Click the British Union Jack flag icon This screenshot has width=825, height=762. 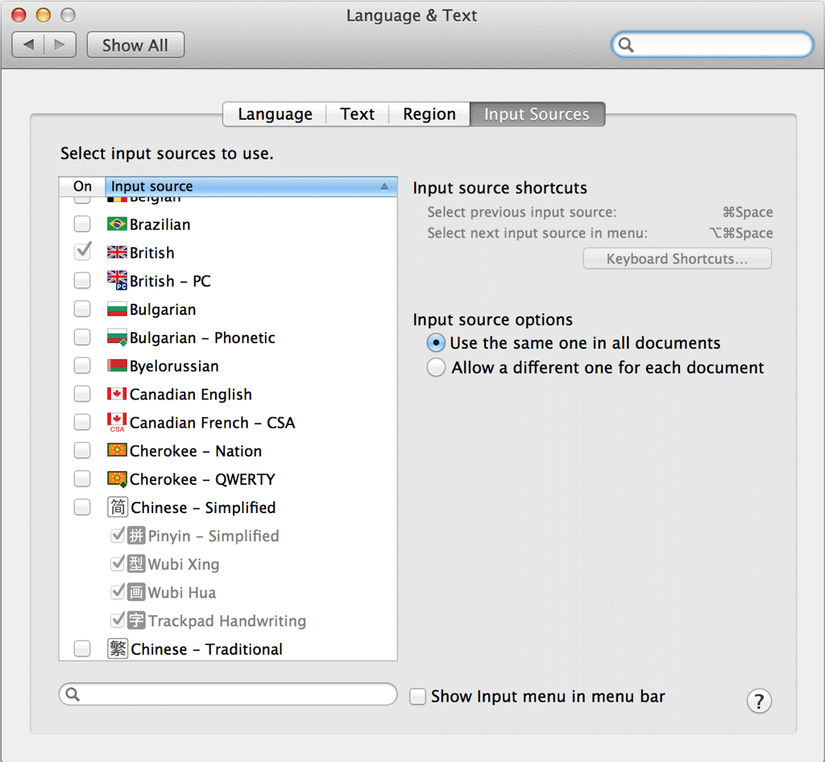[117, 253]
